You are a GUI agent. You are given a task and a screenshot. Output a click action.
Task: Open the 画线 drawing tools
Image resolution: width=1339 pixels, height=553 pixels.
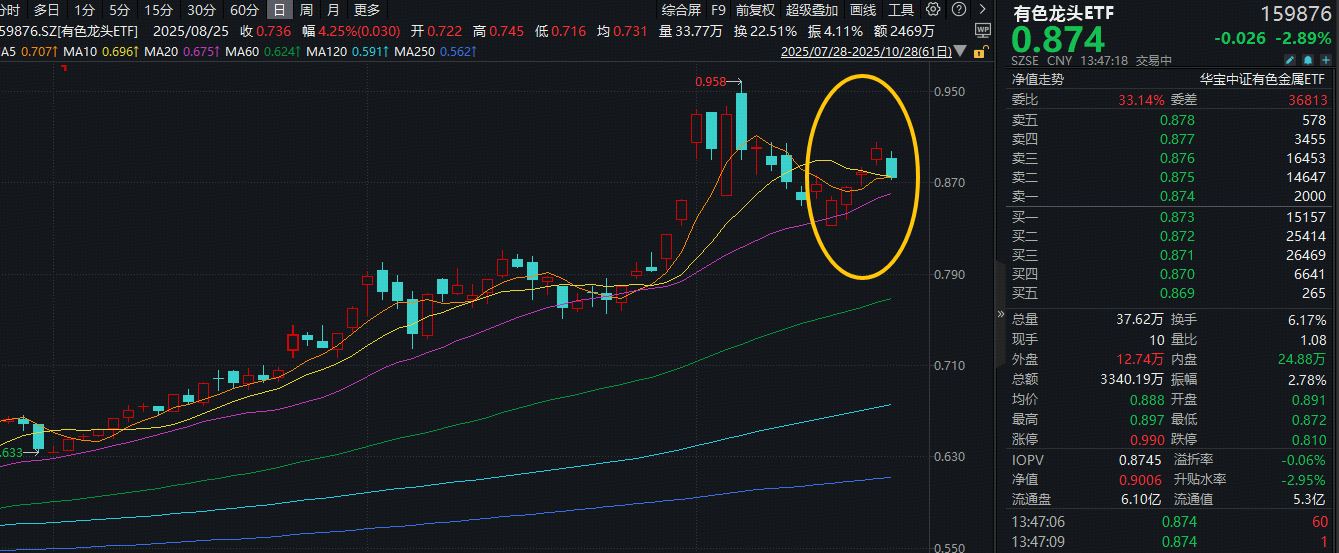863,10
